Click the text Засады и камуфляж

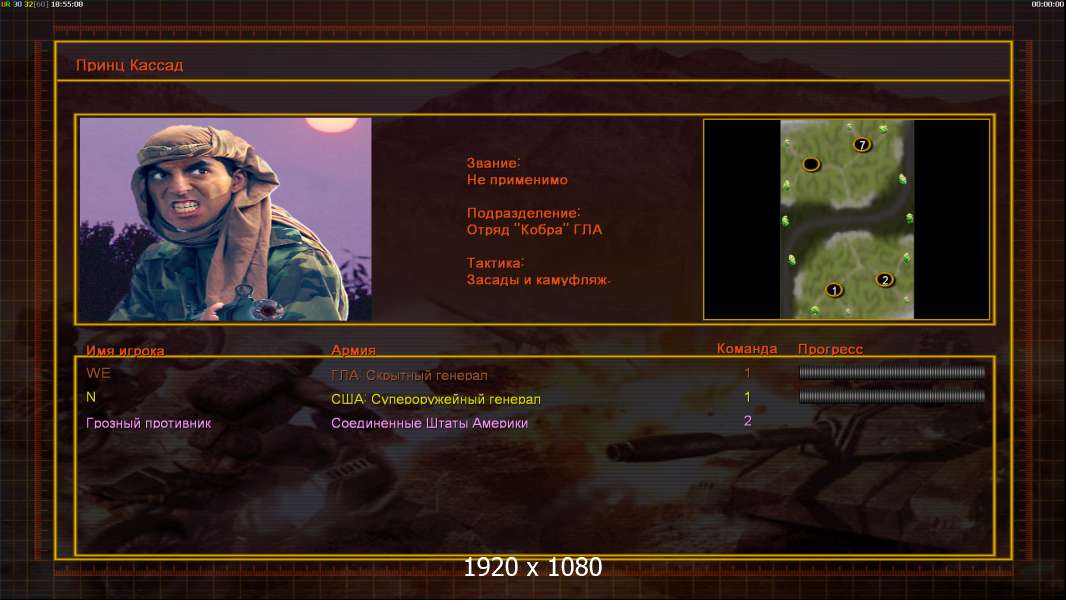pos(538,280)
